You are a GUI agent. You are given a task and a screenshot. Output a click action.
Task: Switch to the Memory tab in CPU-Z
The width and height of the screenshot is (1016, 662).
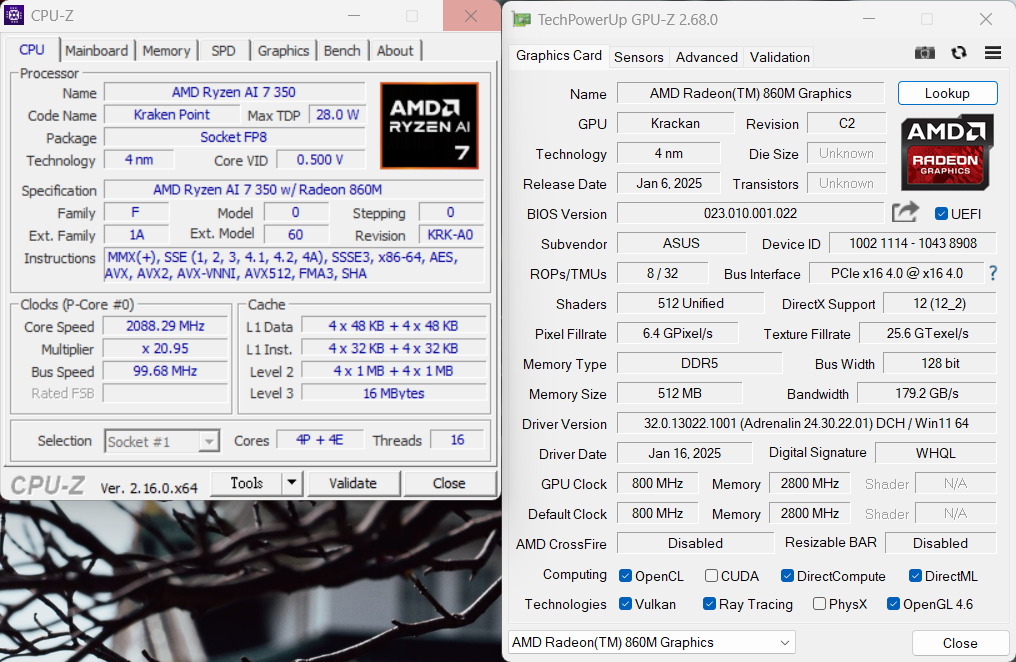[x=166, y=51]
